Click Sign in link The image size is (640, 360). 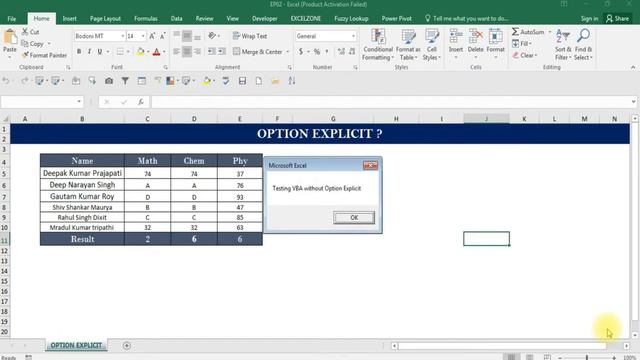click(x=589, y=19)
